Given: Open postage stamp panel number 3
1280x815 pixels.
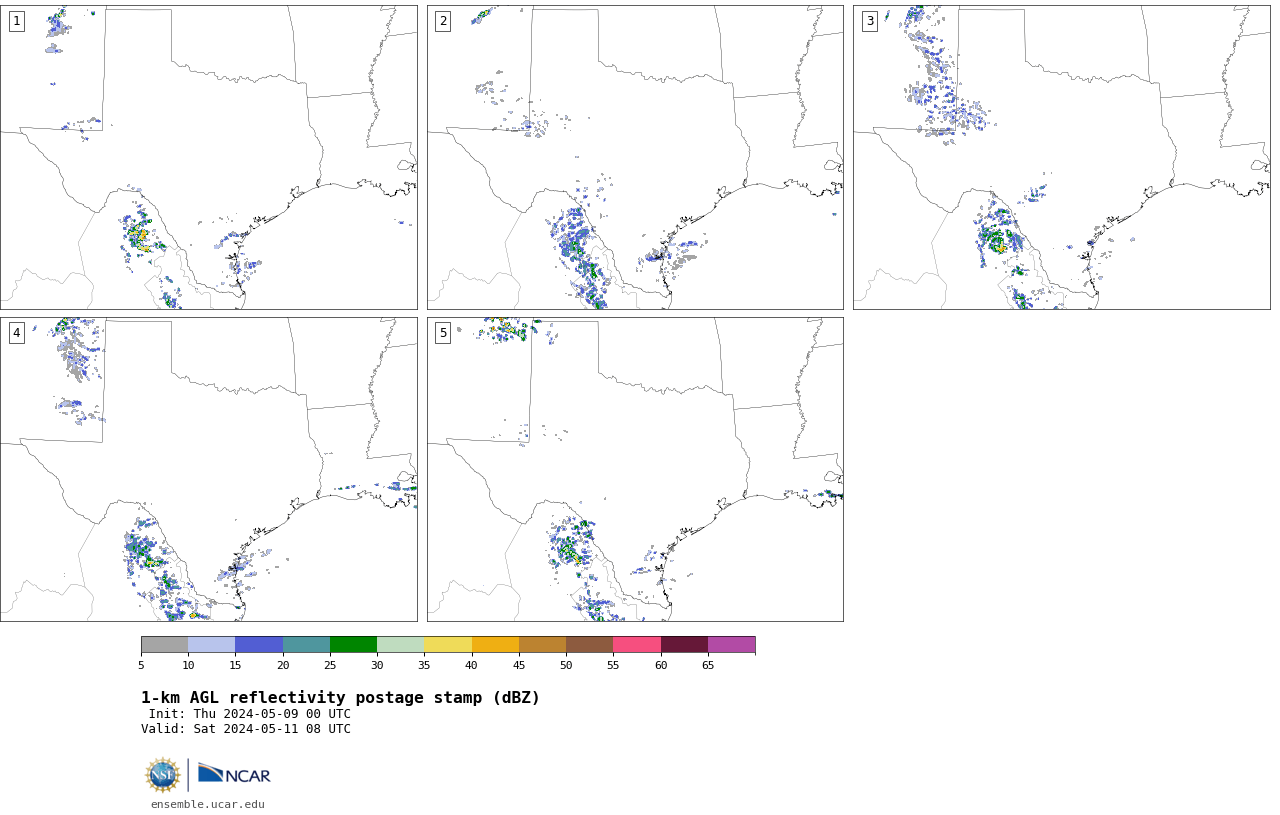Looking at the screenshot, I should (x=1061, y=157).
